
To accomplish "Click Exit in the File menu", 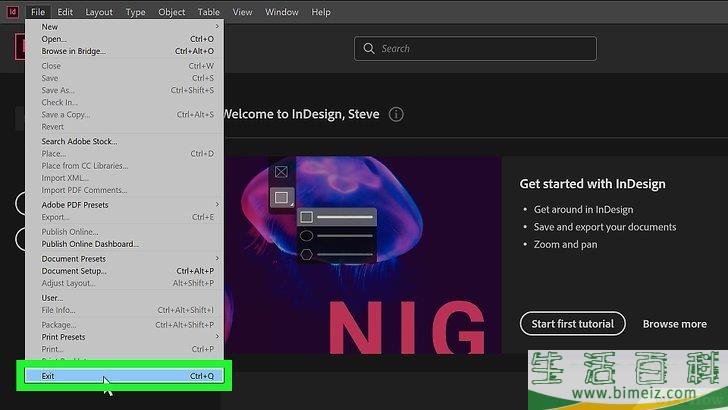I will [x=124, y=376].
